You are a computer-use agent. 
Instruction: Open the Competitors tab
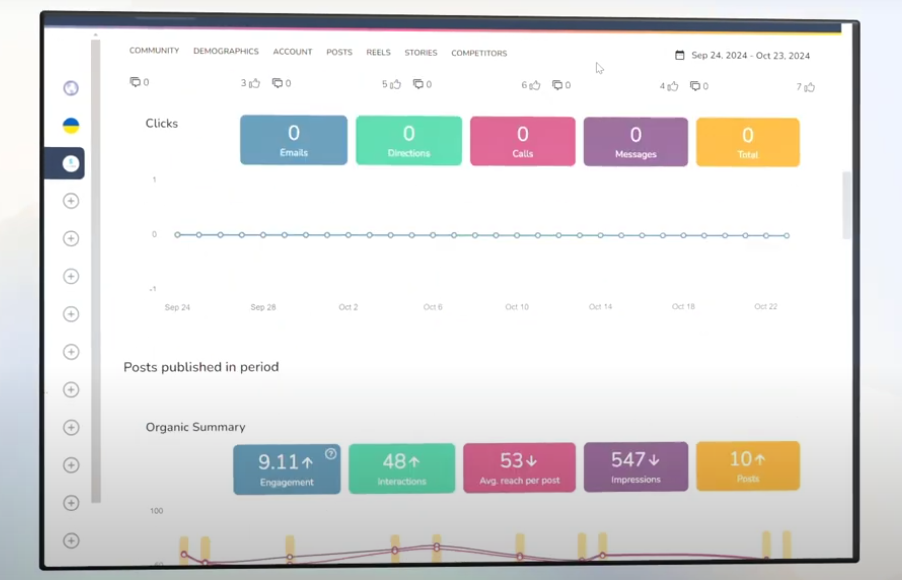click(479, 53)
